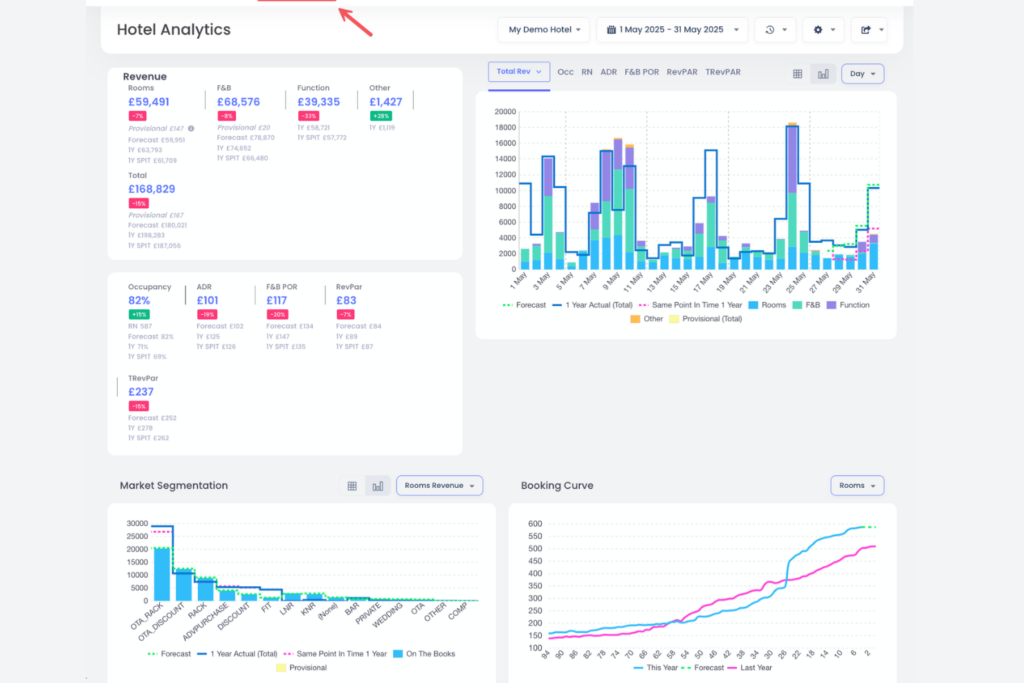The height and width of the screenshot is (683, 1024).
Task: Toggle Forecast line in Booking Curve legend
Action: pyautogui.click(x=703, y=667)
